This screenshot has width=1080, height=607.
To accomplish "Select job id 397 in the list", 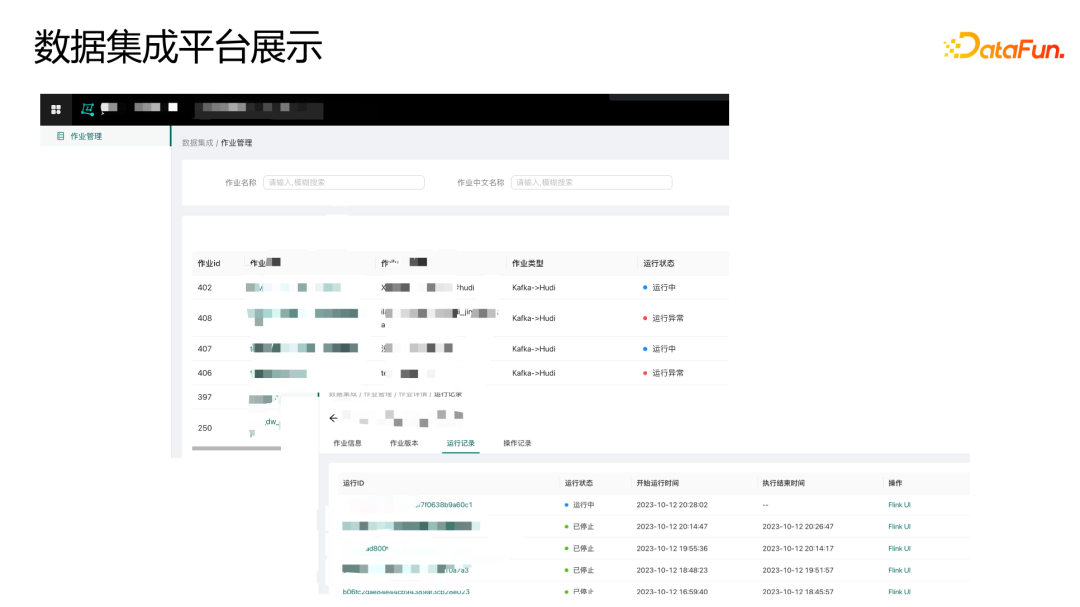I will [205, 398].
